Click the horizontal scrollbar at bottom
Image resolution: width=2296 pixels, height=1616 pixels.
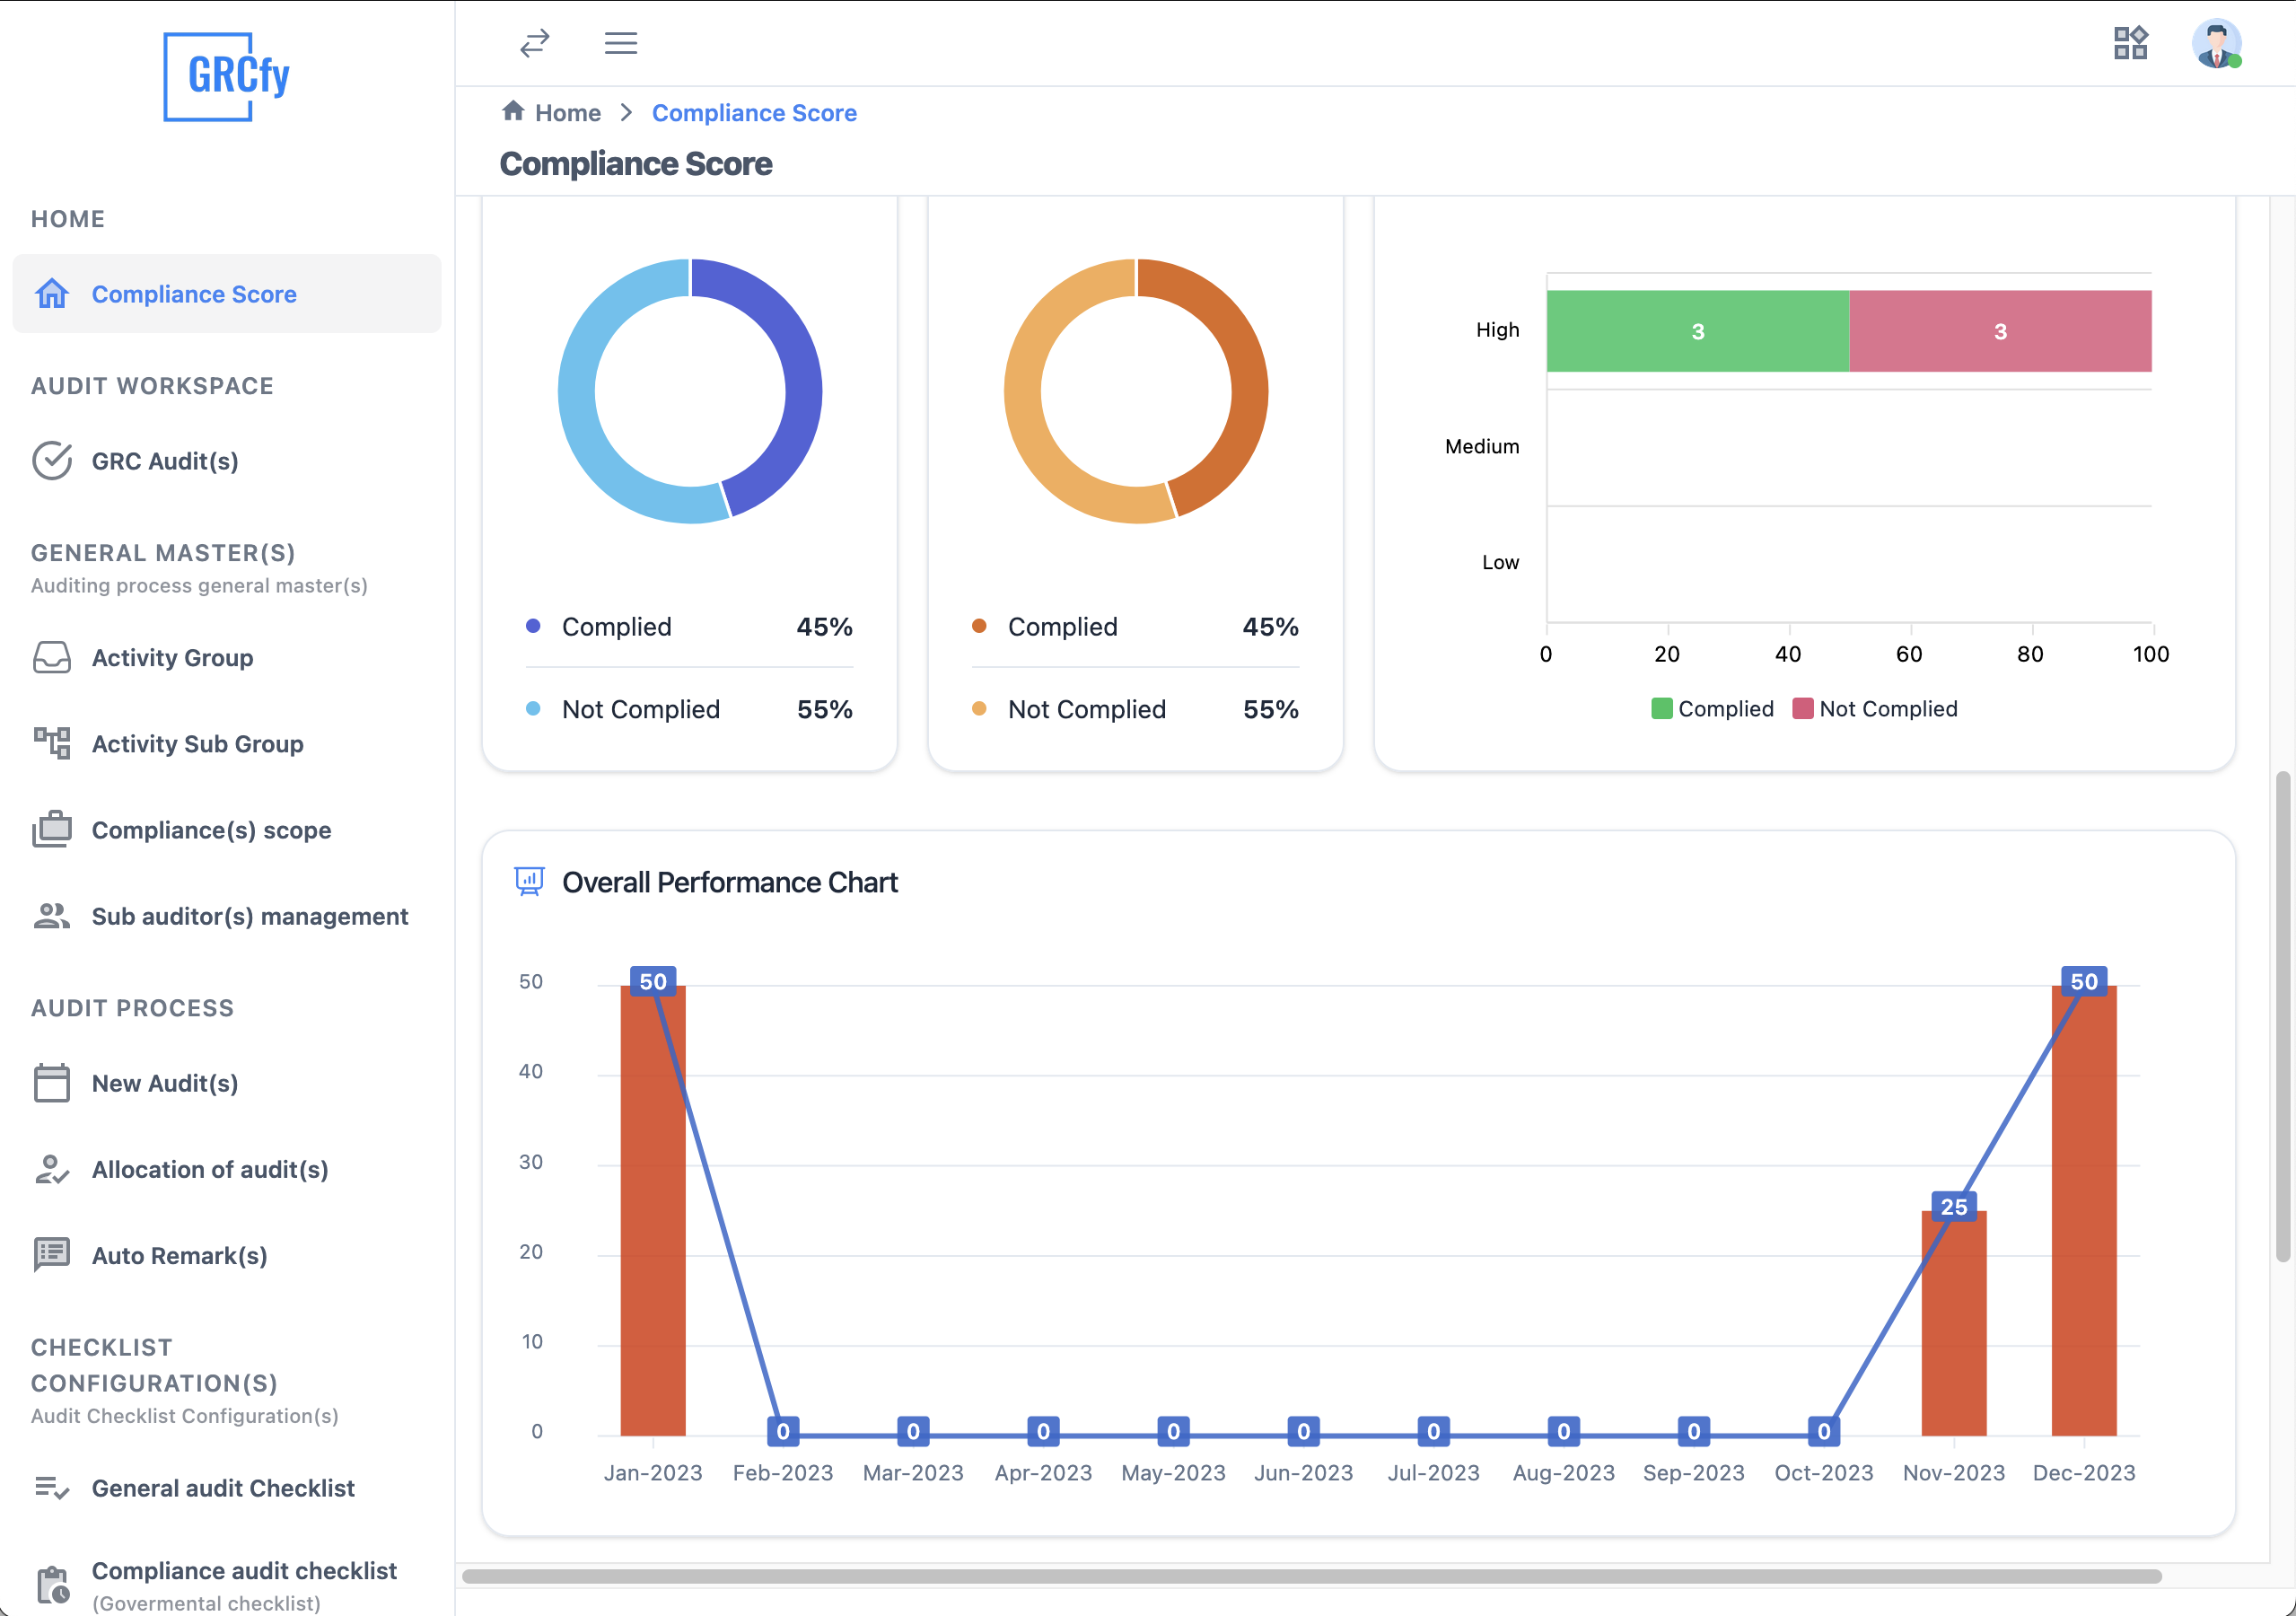pos(1310,1576)
